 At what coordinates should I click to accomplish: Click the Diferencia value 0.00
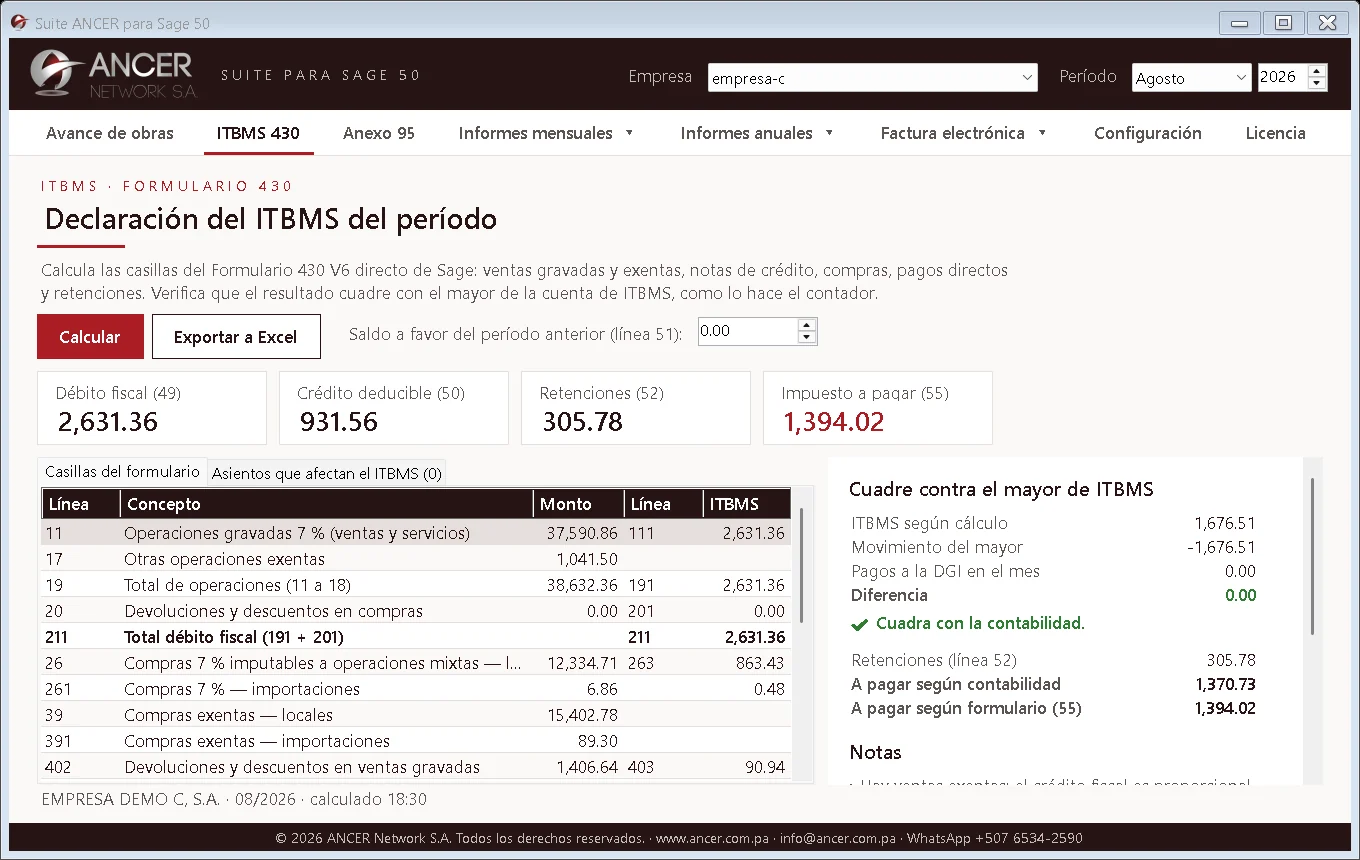1240,595
